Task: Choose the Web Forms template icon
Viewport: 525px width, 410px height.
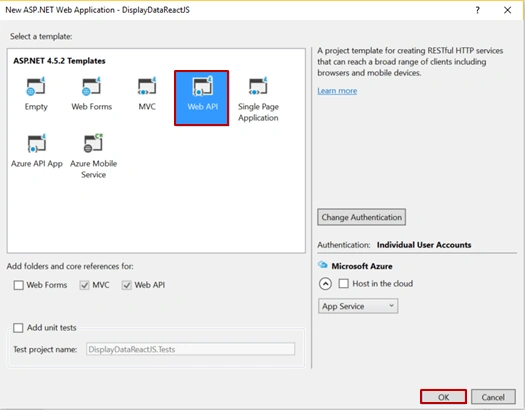Action: pos(91,86)
